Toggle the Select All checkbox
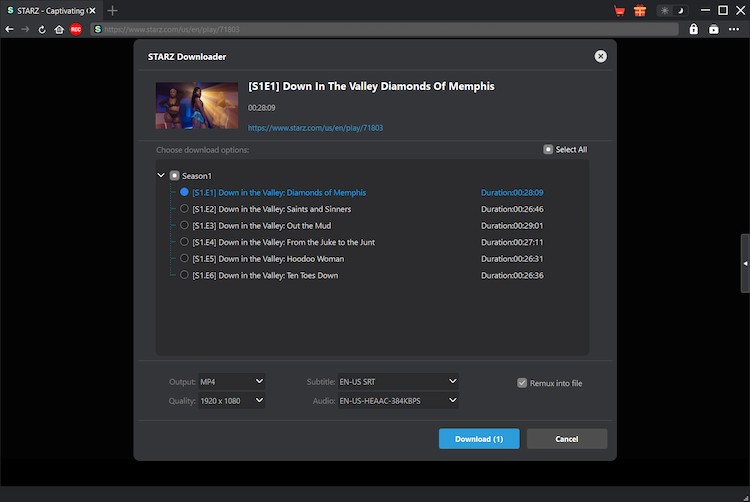The image size is (750, 502). coord(548,150)
